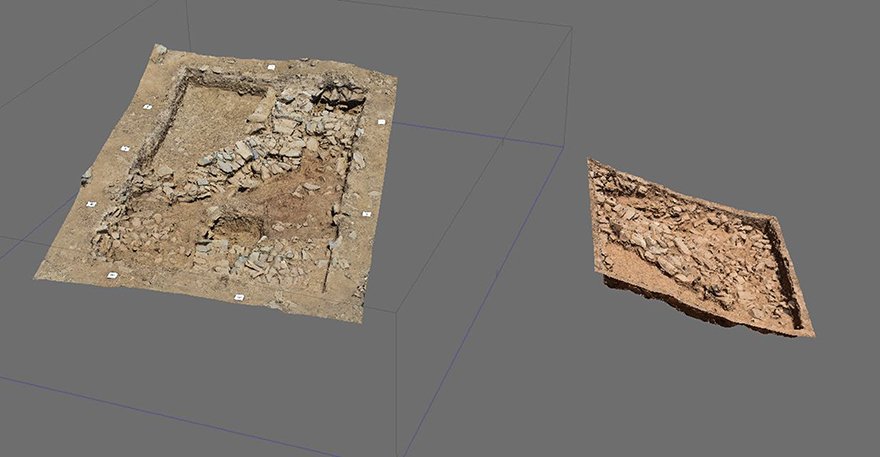Select the bottom-right corner tip of the small model

tap(811, 334)
